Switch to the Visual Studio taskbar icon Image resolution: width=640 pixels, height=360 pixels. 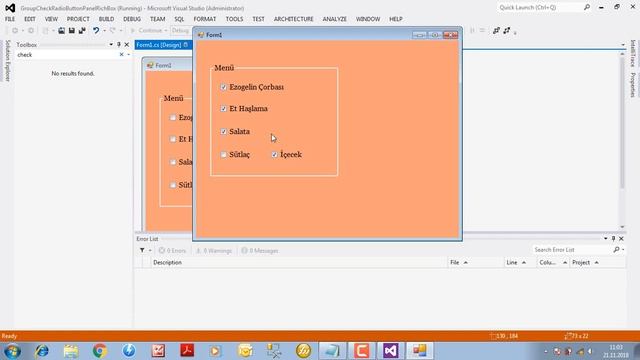390,351
